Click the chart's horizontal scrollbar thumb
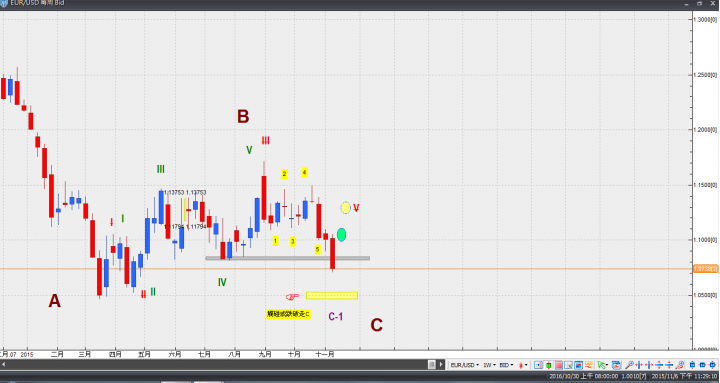The height and width of the screenshot is (383, 720). click(432, 365)
